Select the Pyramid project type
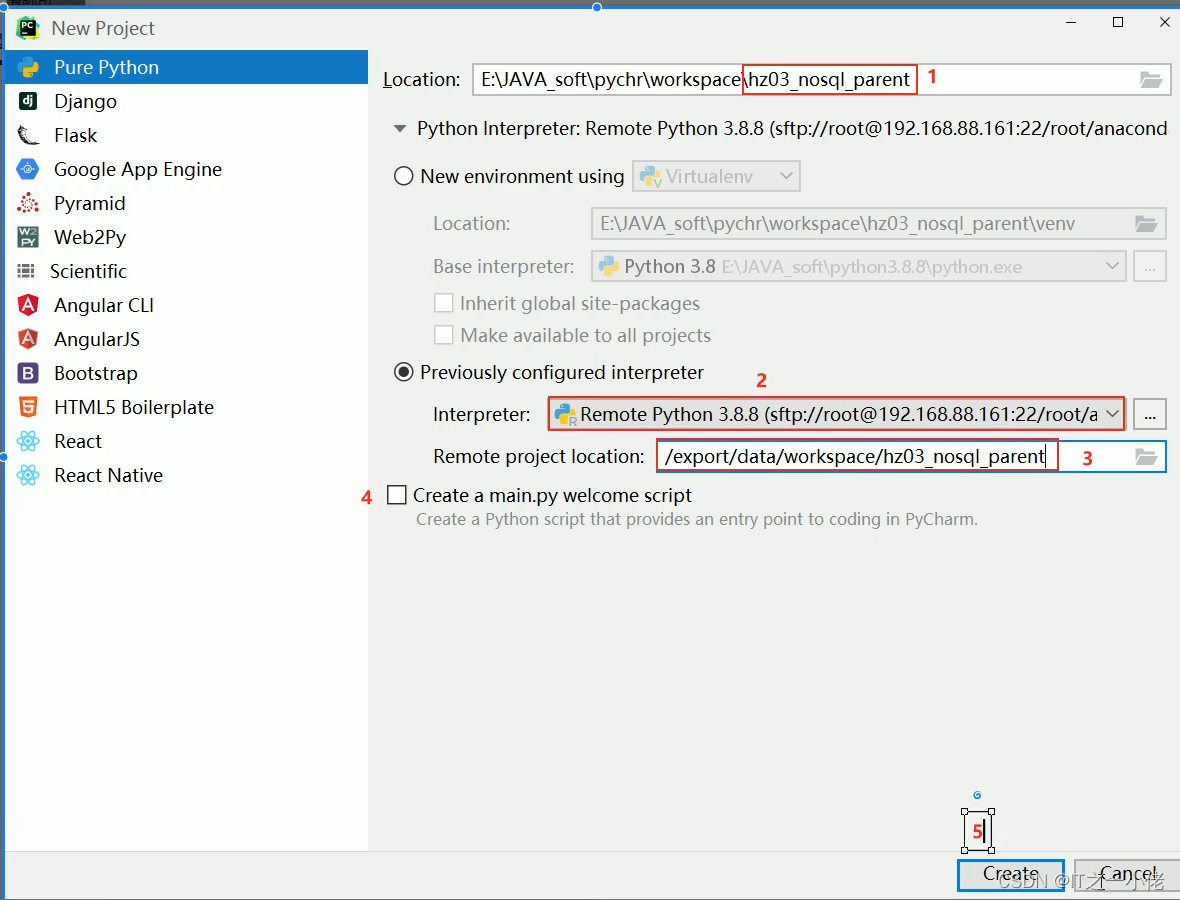This screenshot has width=1180, height=900. click(186, 203)
